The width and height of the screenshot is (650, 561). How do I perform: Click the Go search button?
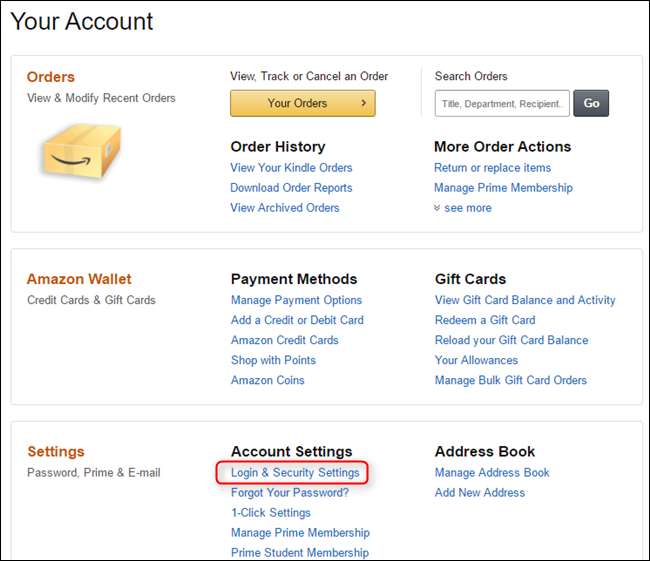pos(591,103)
